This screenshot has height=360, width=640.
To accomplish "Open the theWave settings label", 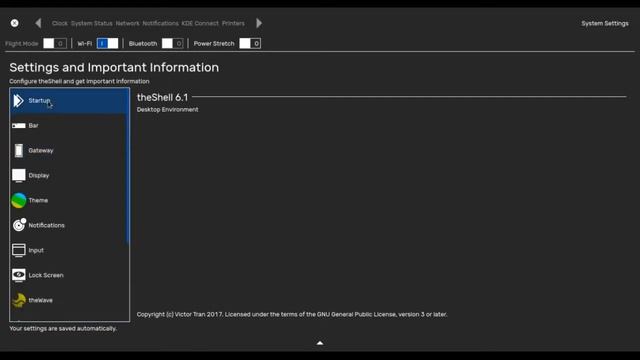I will pos(40,300).
